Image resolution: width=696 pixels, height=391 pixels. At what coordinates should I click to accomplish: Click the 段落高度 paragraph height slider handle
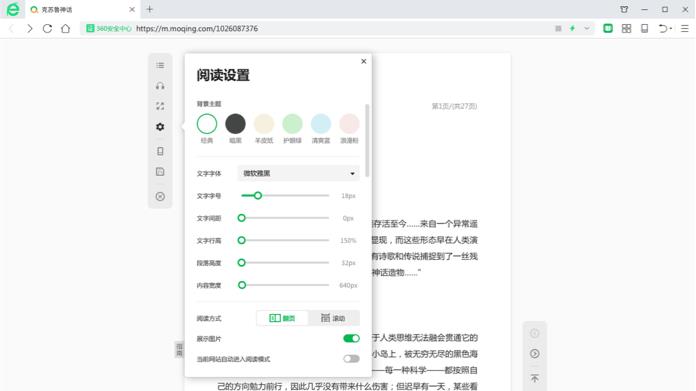(241, 263)
